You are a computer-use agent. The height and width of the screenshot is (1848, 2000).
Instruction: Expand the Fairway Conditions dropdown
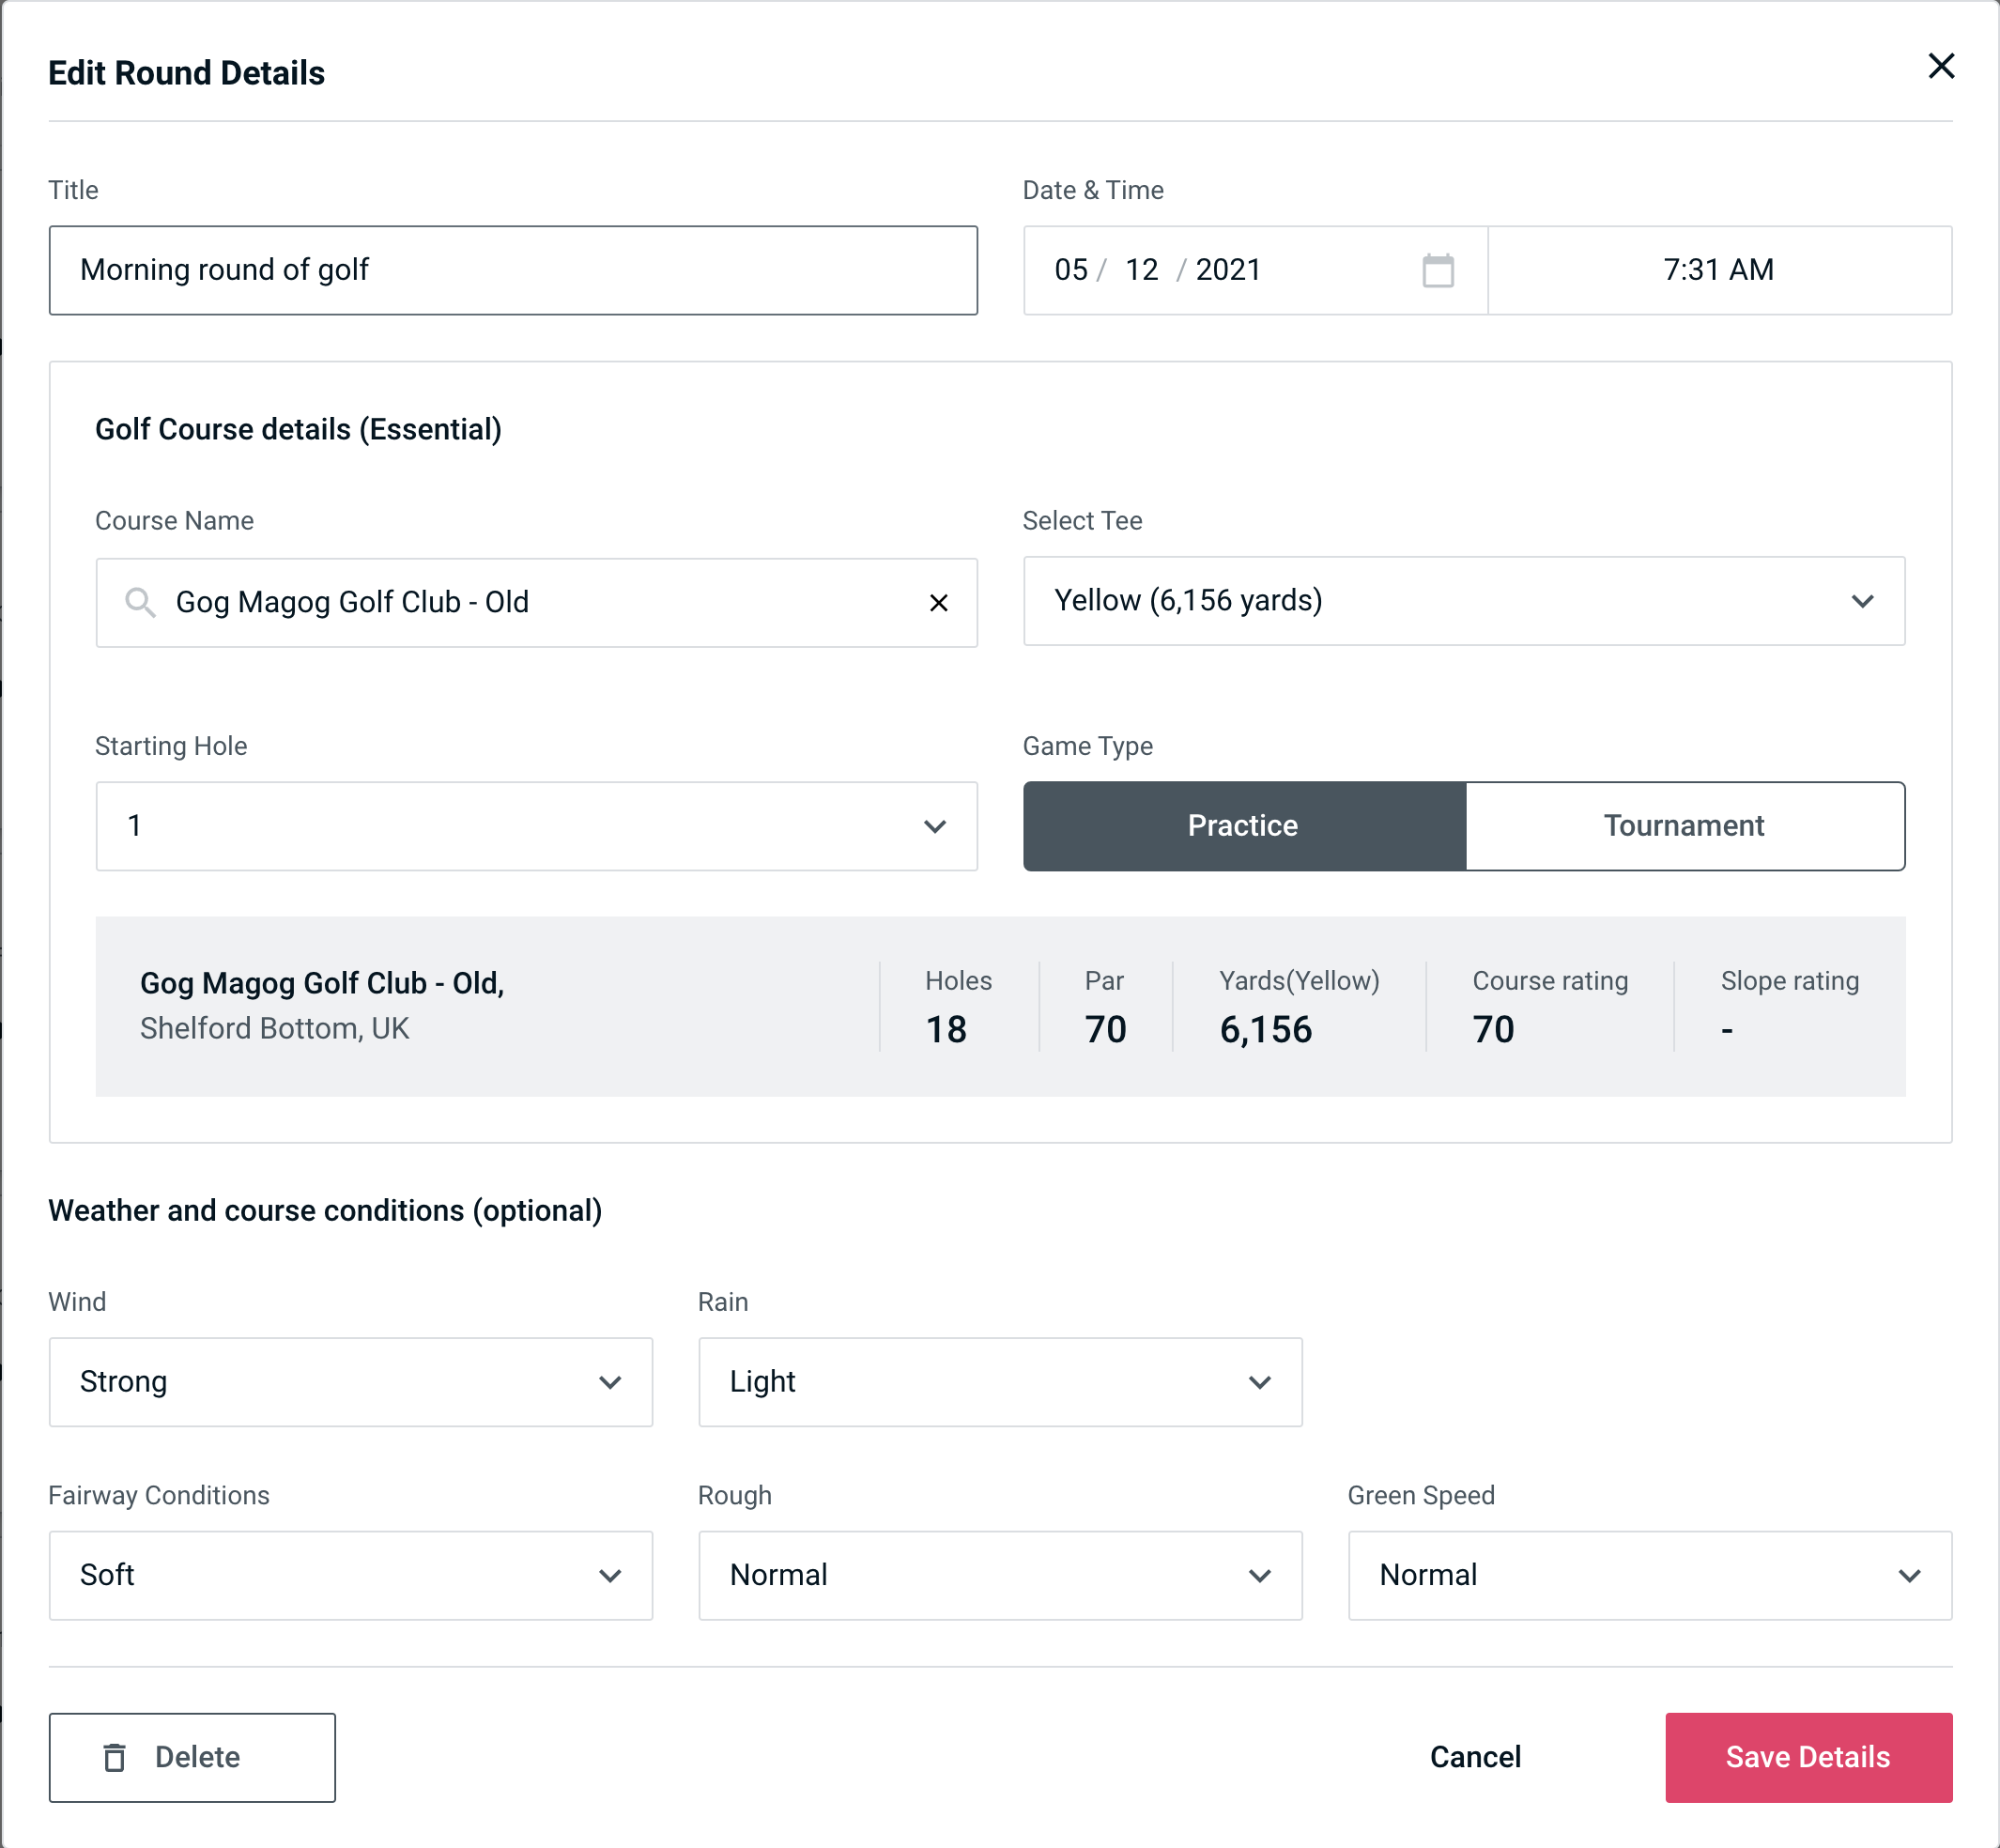point(617,1575)
